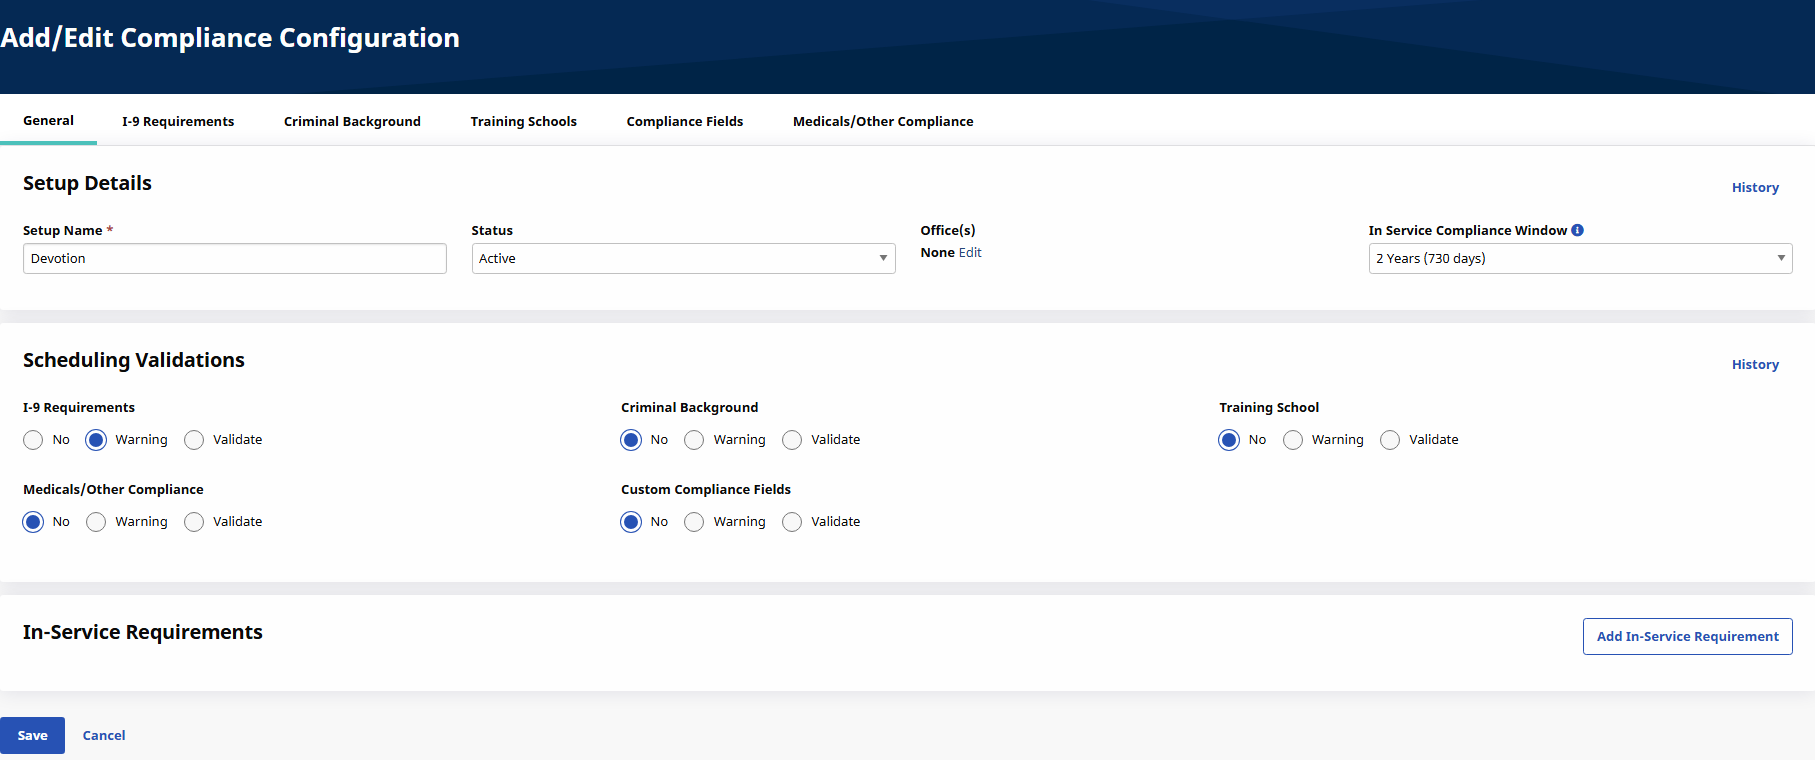The height and width of the screenshot is (760, 1815).
Task: Click the Setup Name input field
Action: click(x=234, y=258)
